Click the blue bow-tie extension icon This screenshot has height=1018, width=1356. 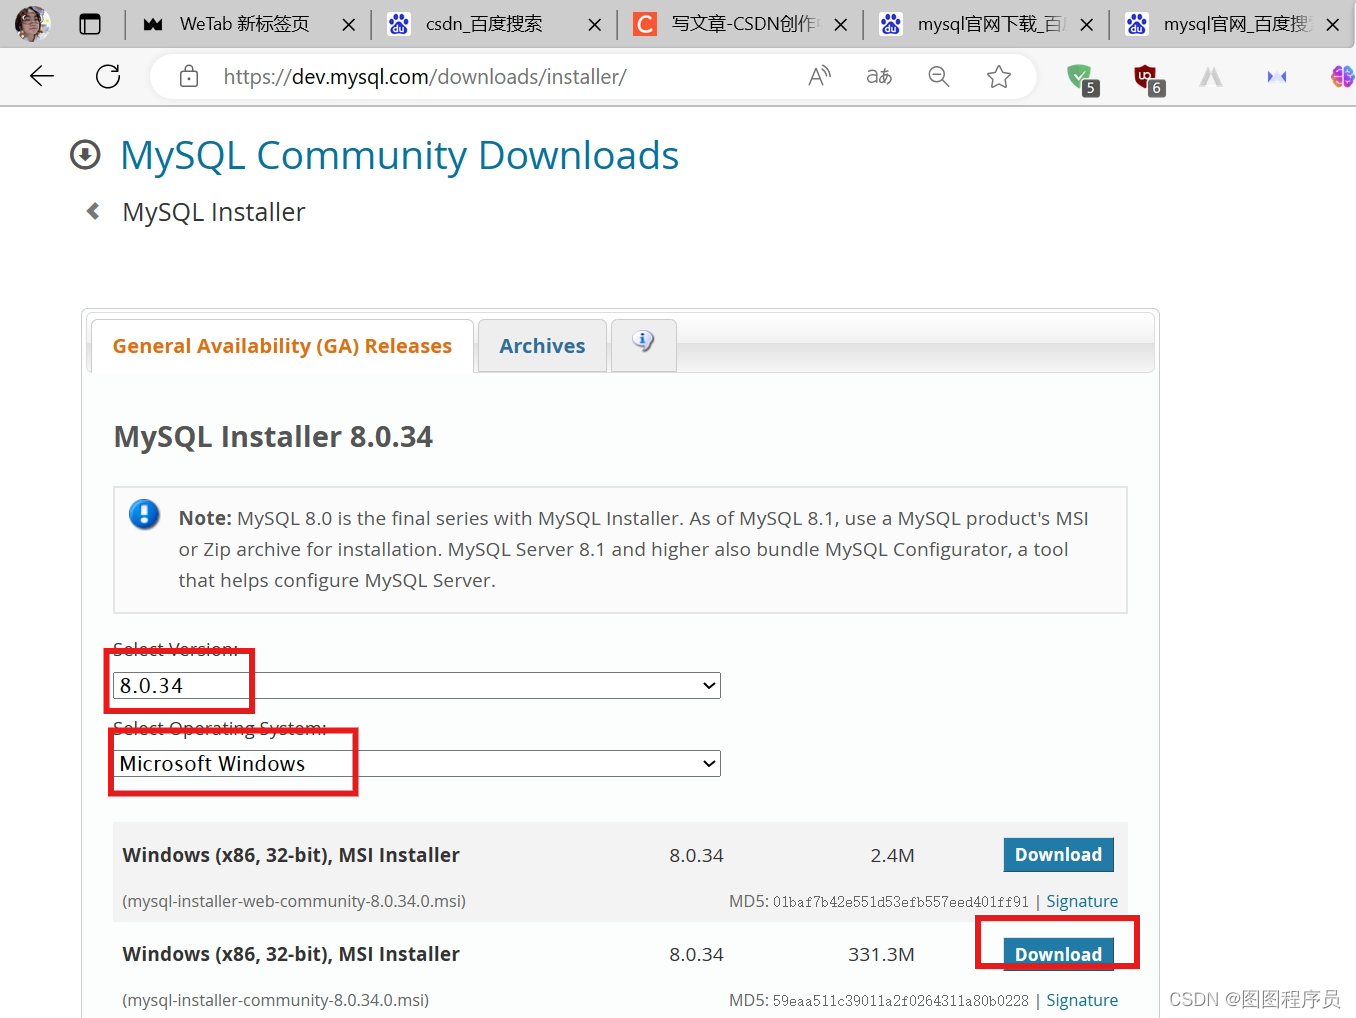1277,76
